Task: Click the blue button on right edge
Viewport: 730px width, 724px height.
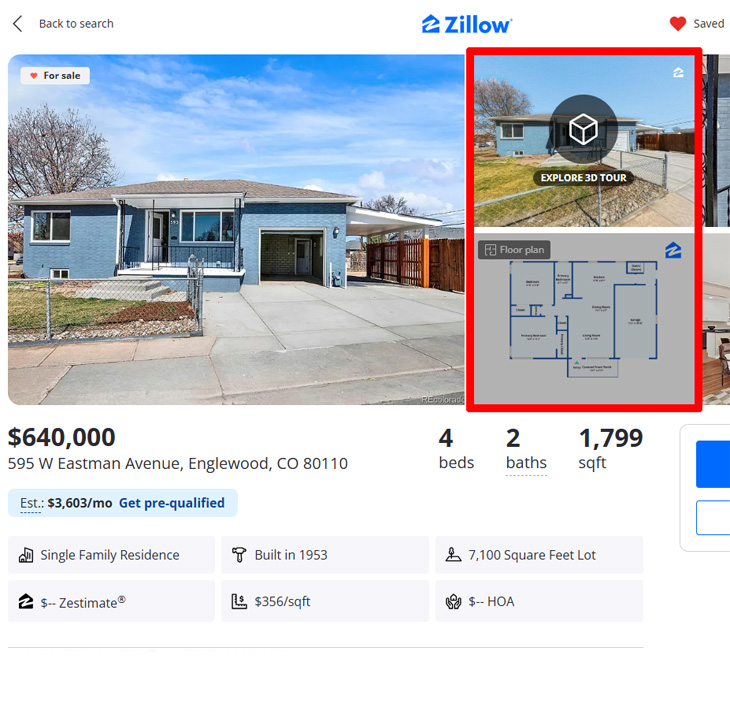Action: tap(713, 464)
